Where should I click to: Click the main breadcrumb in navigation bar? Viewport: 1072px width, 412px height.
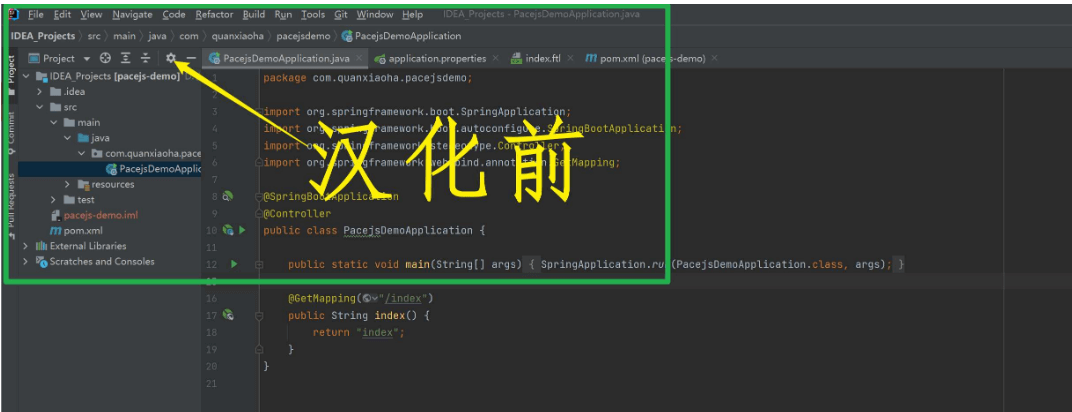click(x=124, y=36)
